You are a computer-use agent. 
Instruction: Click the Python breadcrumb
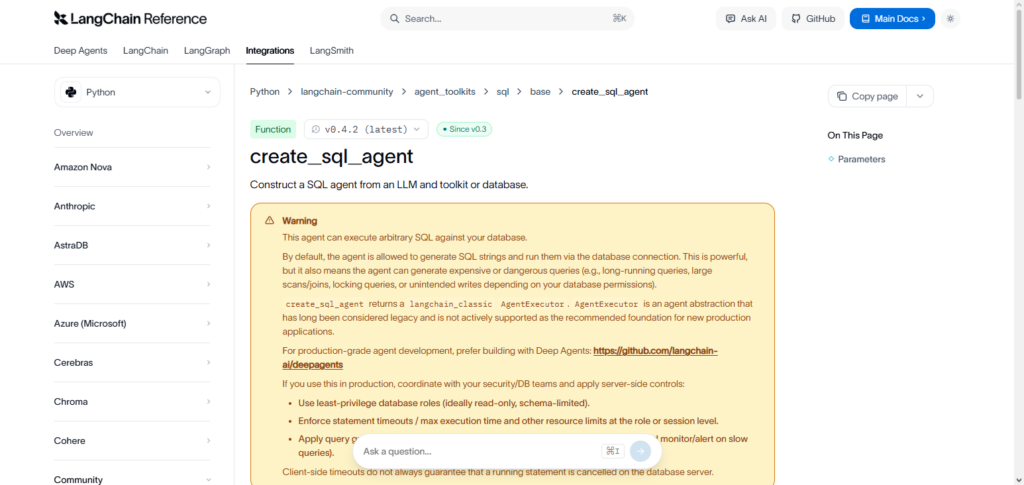coord(264,92)
